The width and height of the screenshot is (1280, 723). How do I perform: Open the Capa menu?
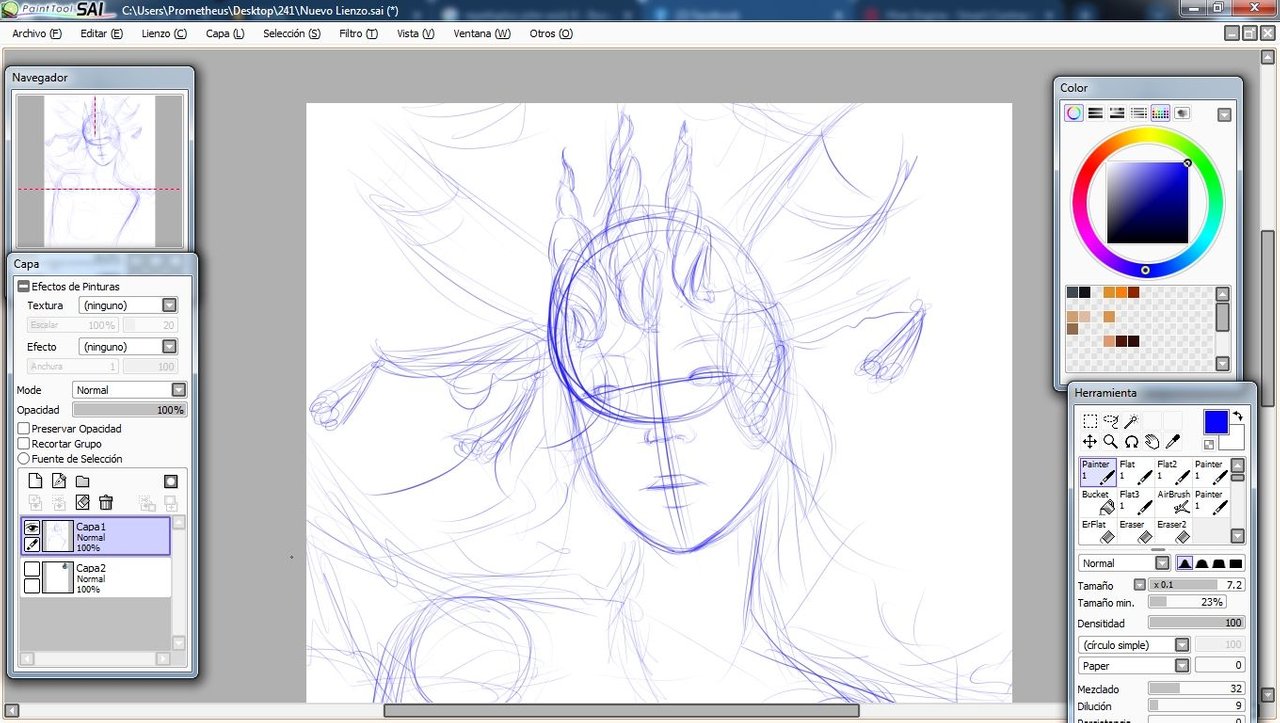[225, 33]
